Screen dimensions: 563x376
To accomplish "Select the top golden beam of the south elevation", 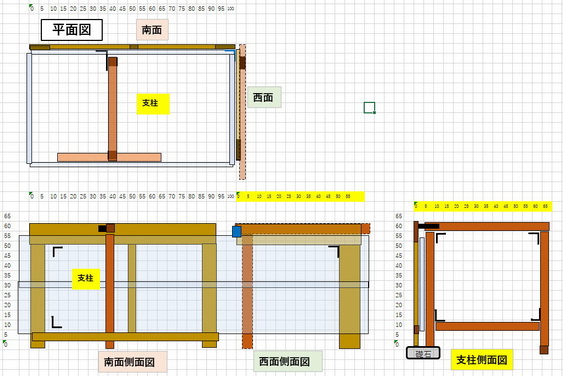I will coord(122,229).
